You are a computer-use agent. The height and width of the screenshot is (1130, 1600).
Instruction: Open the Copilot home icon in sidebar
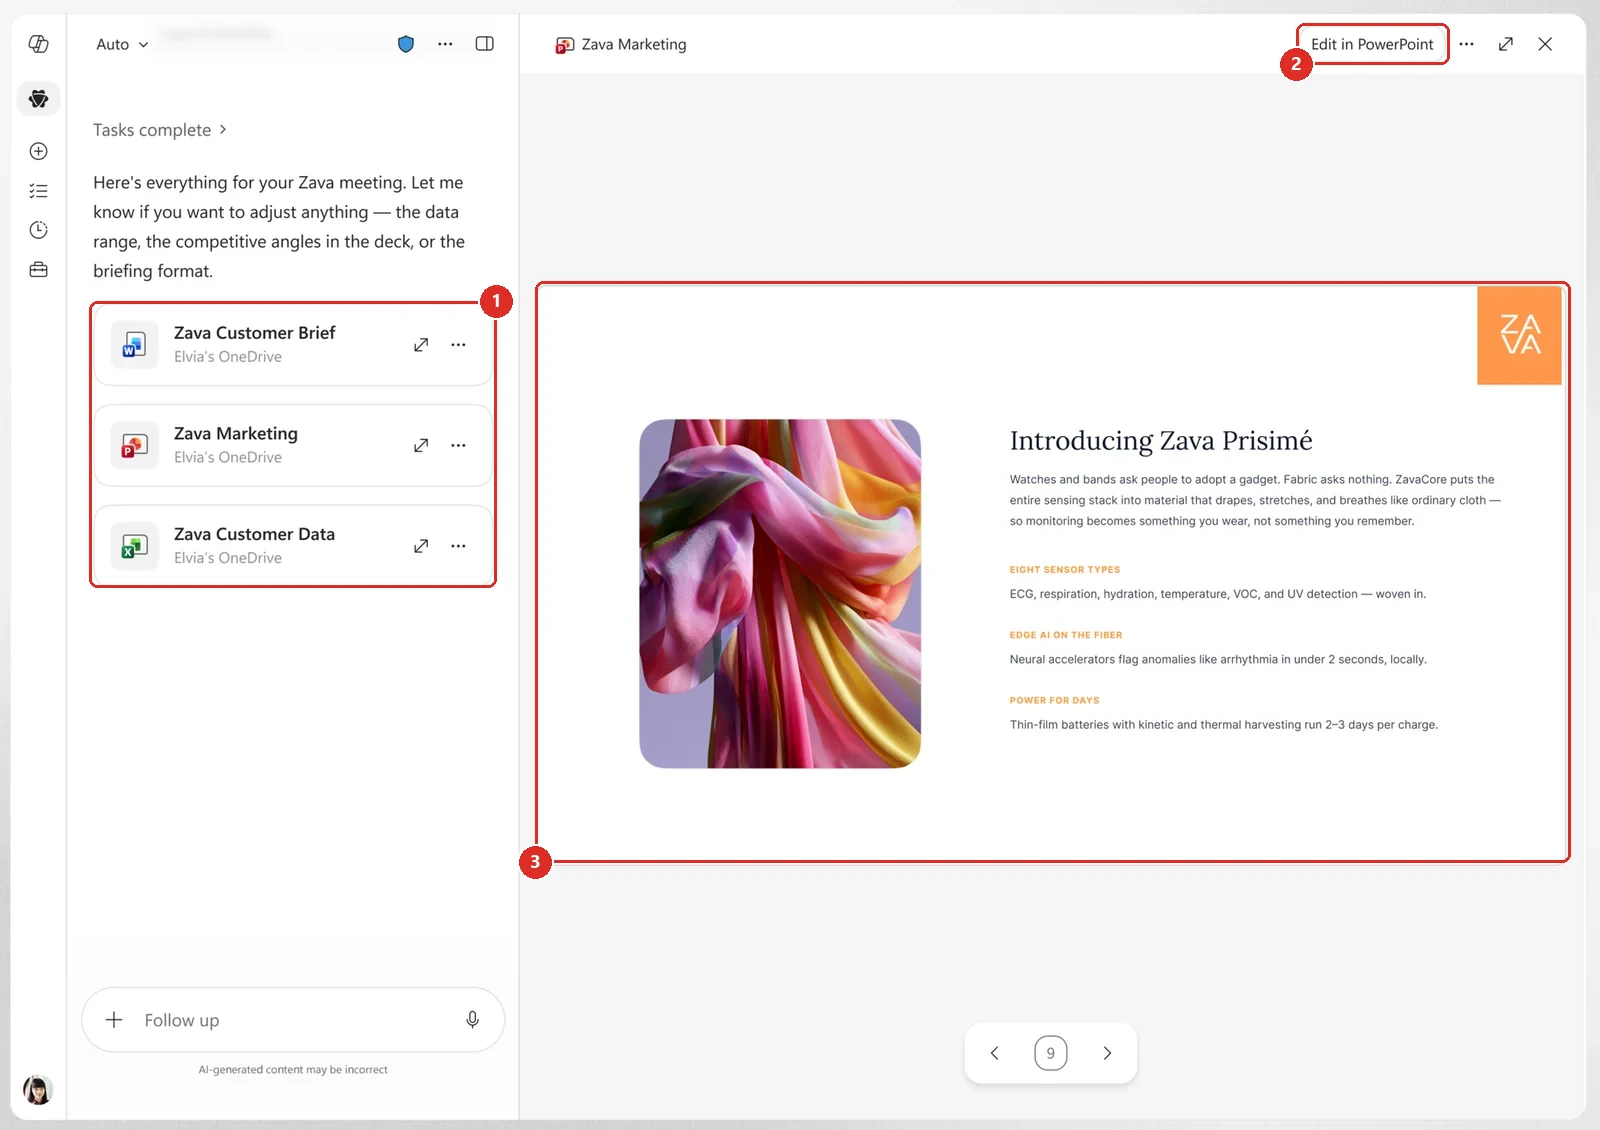click(x=38, y=44)
